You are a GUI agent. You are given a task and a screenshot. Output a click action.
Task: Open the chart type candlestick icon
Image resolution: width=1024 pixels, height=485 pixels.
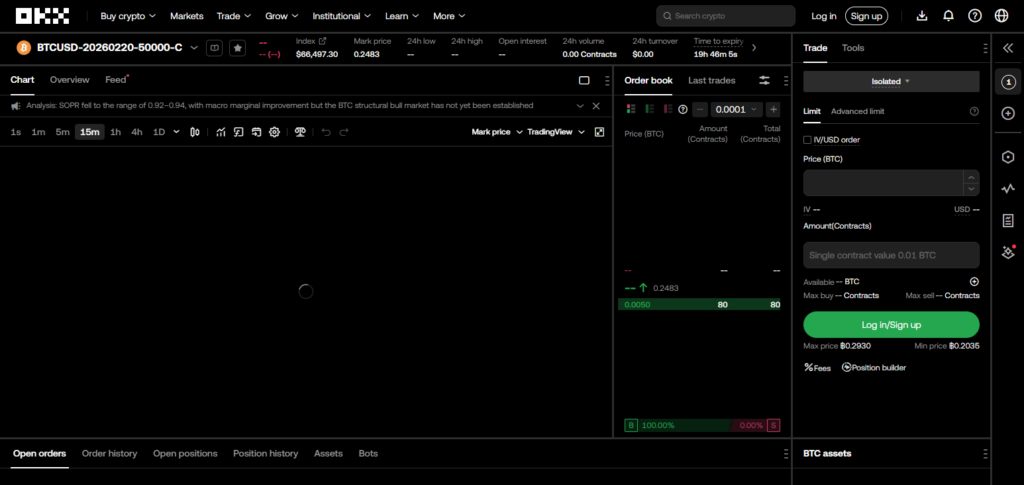click(x=195, y=132)
